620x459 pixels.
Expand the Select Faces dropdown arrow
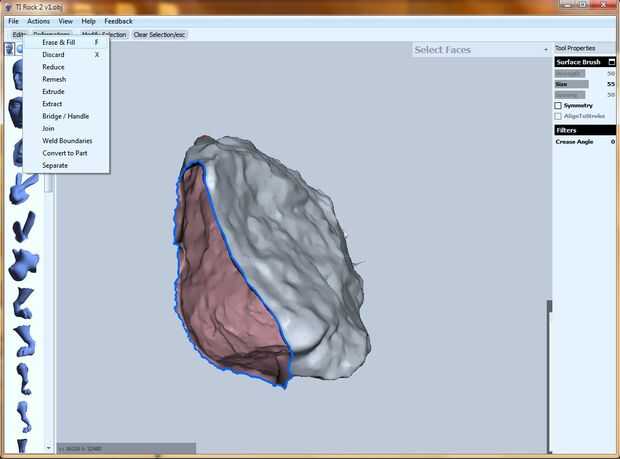546,49
